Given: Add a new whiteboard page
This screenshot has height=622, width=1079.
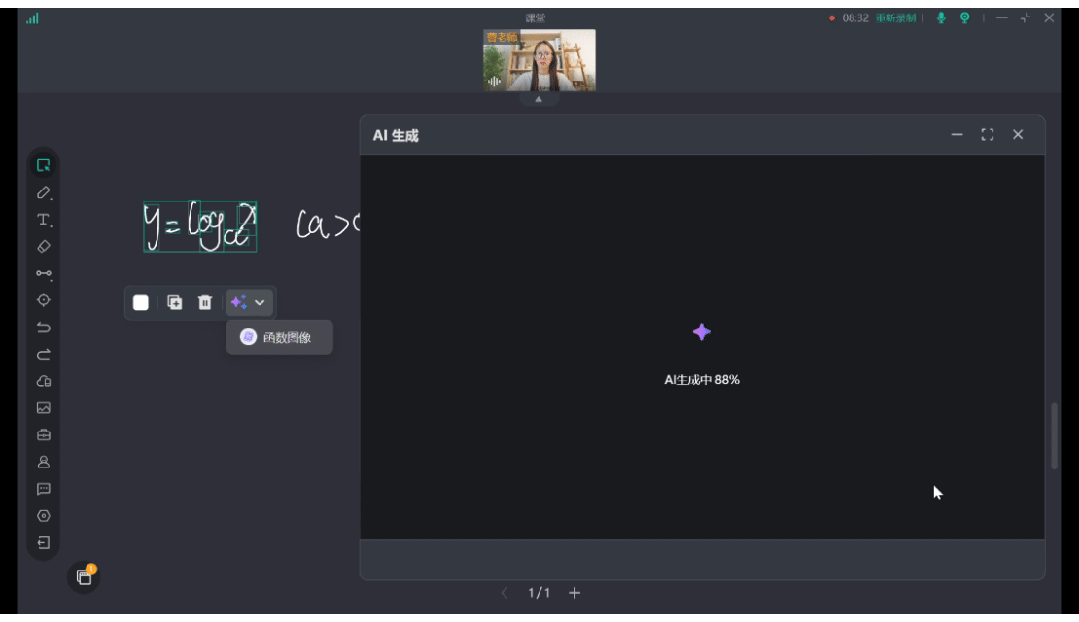Looking at the screenshot, I should [x=575, y=592].
